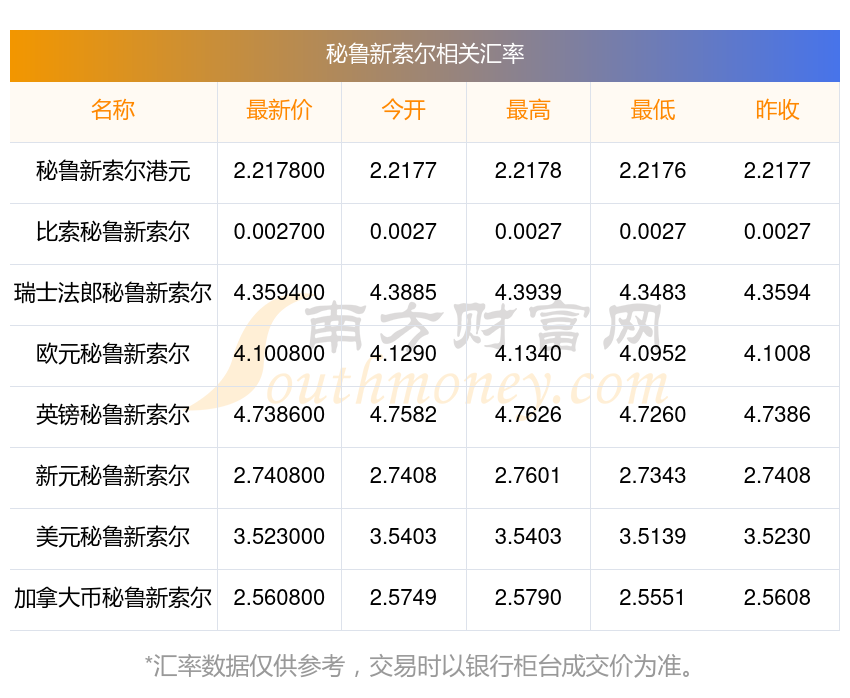Select the 4.3939 highest price cell

point(528,293)
